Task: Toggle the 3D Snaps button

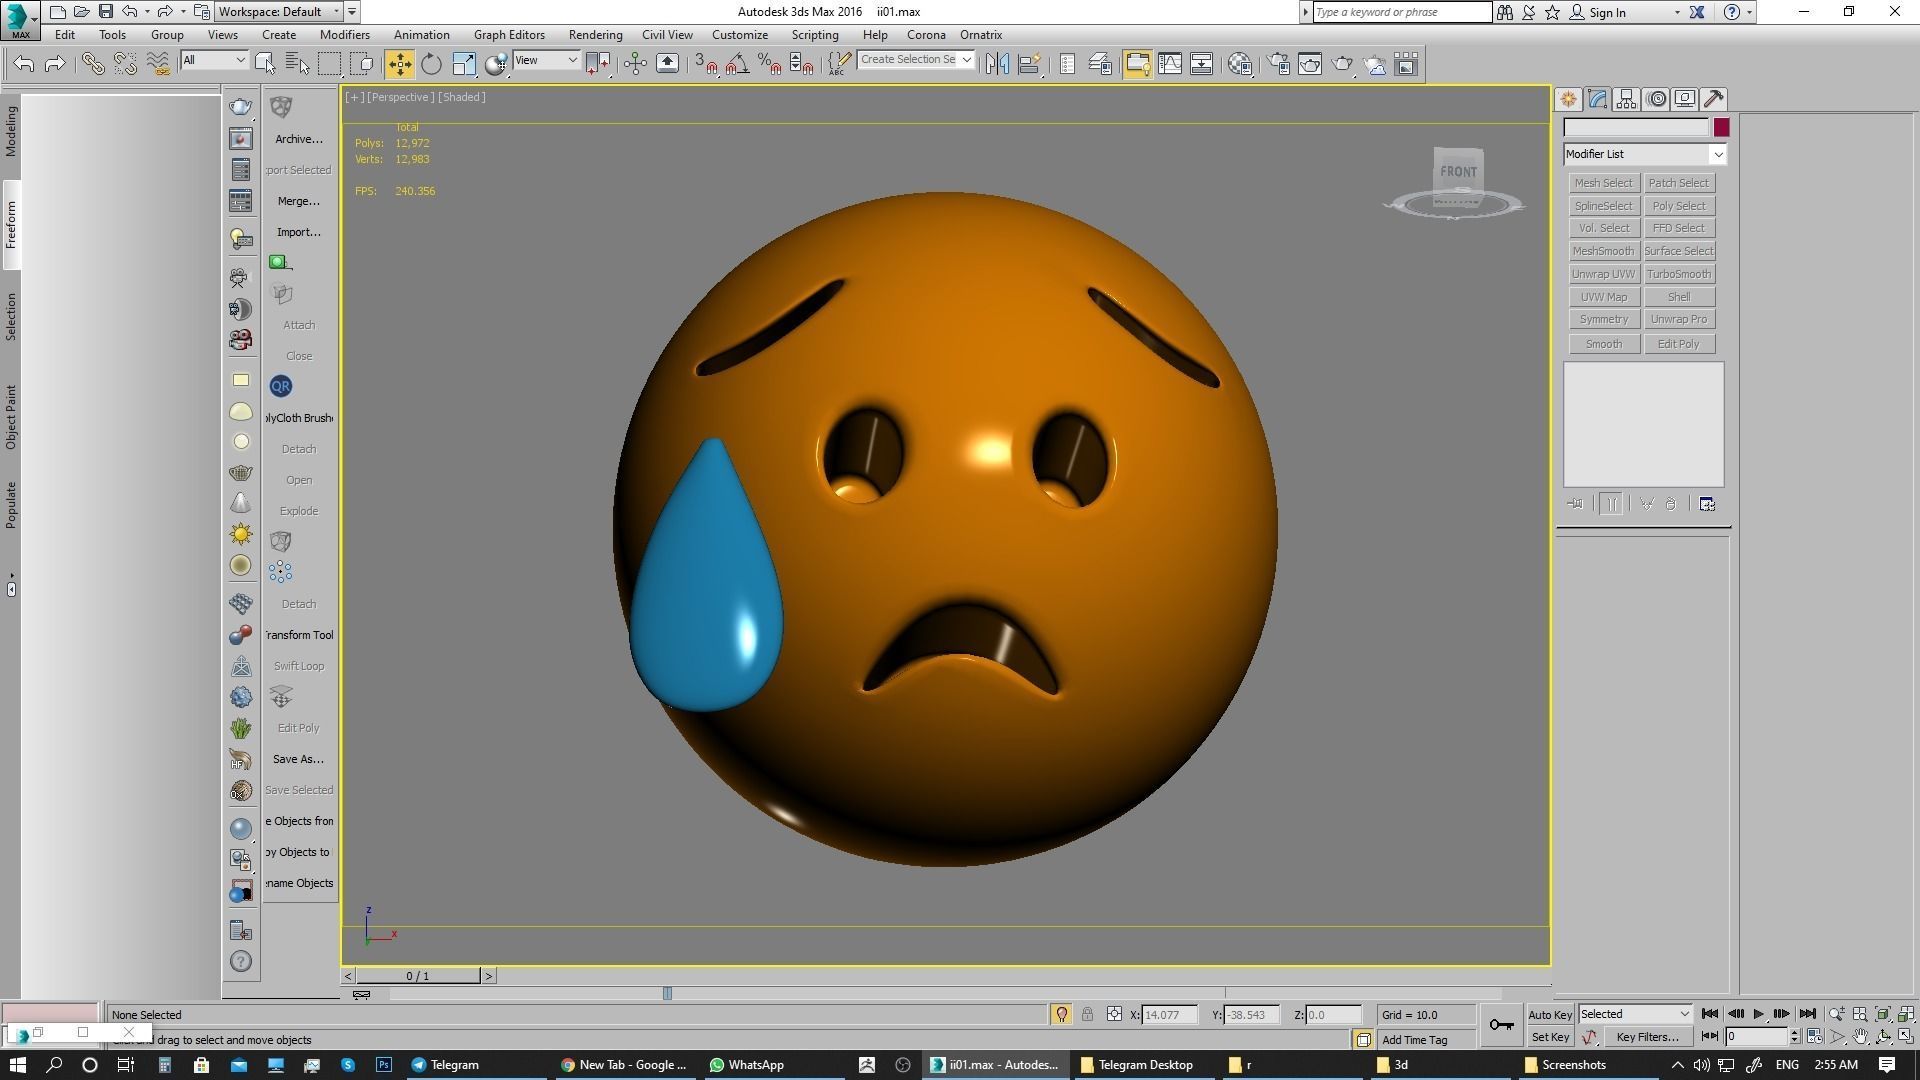Action: tap(706, 64)
